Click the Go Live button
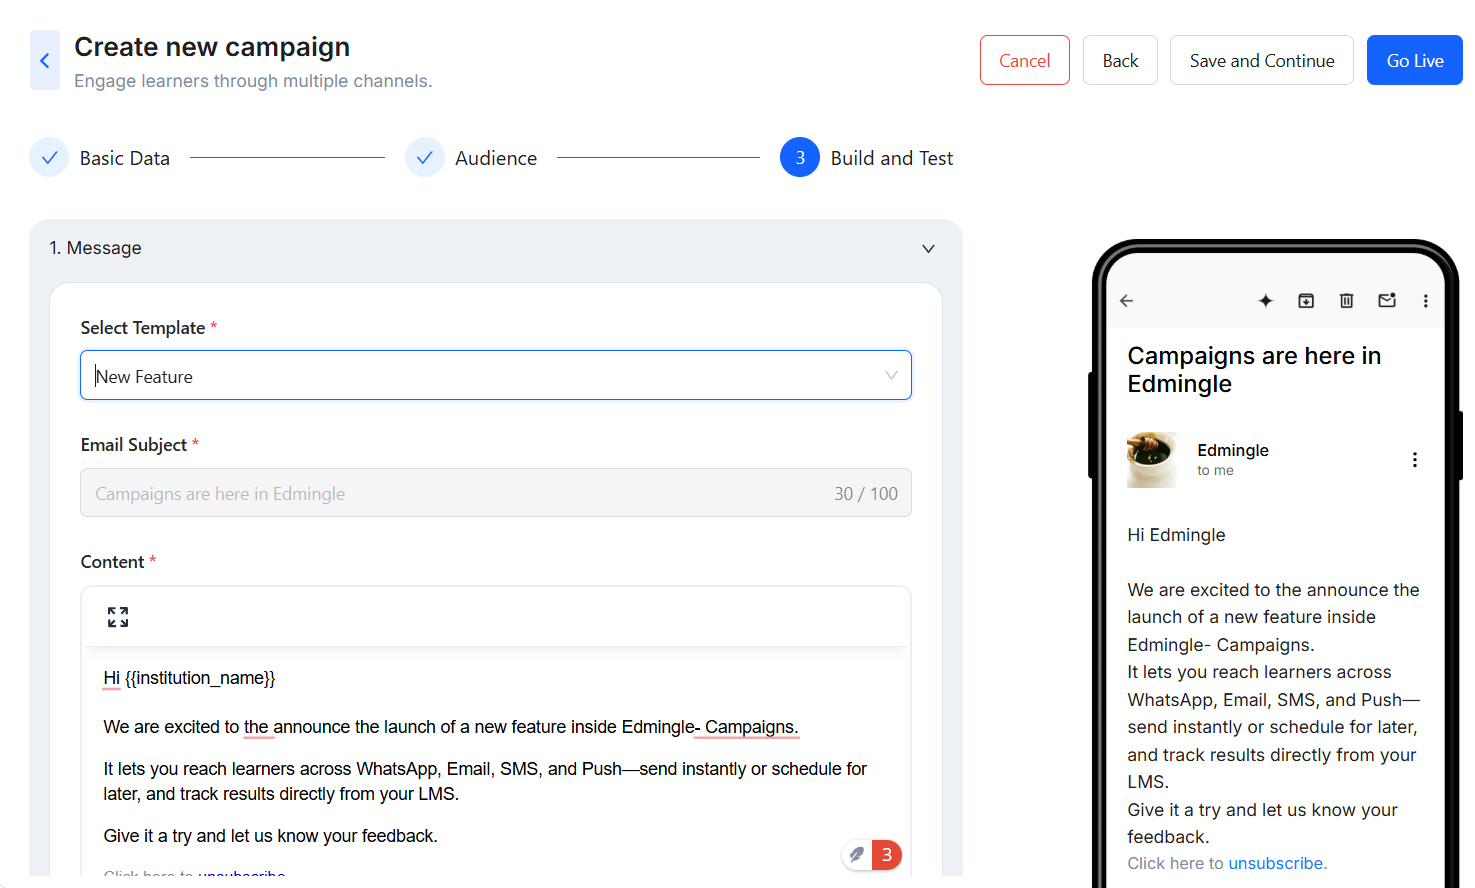The height and width of the screenshot is (888, 1475). (1415, 60)
